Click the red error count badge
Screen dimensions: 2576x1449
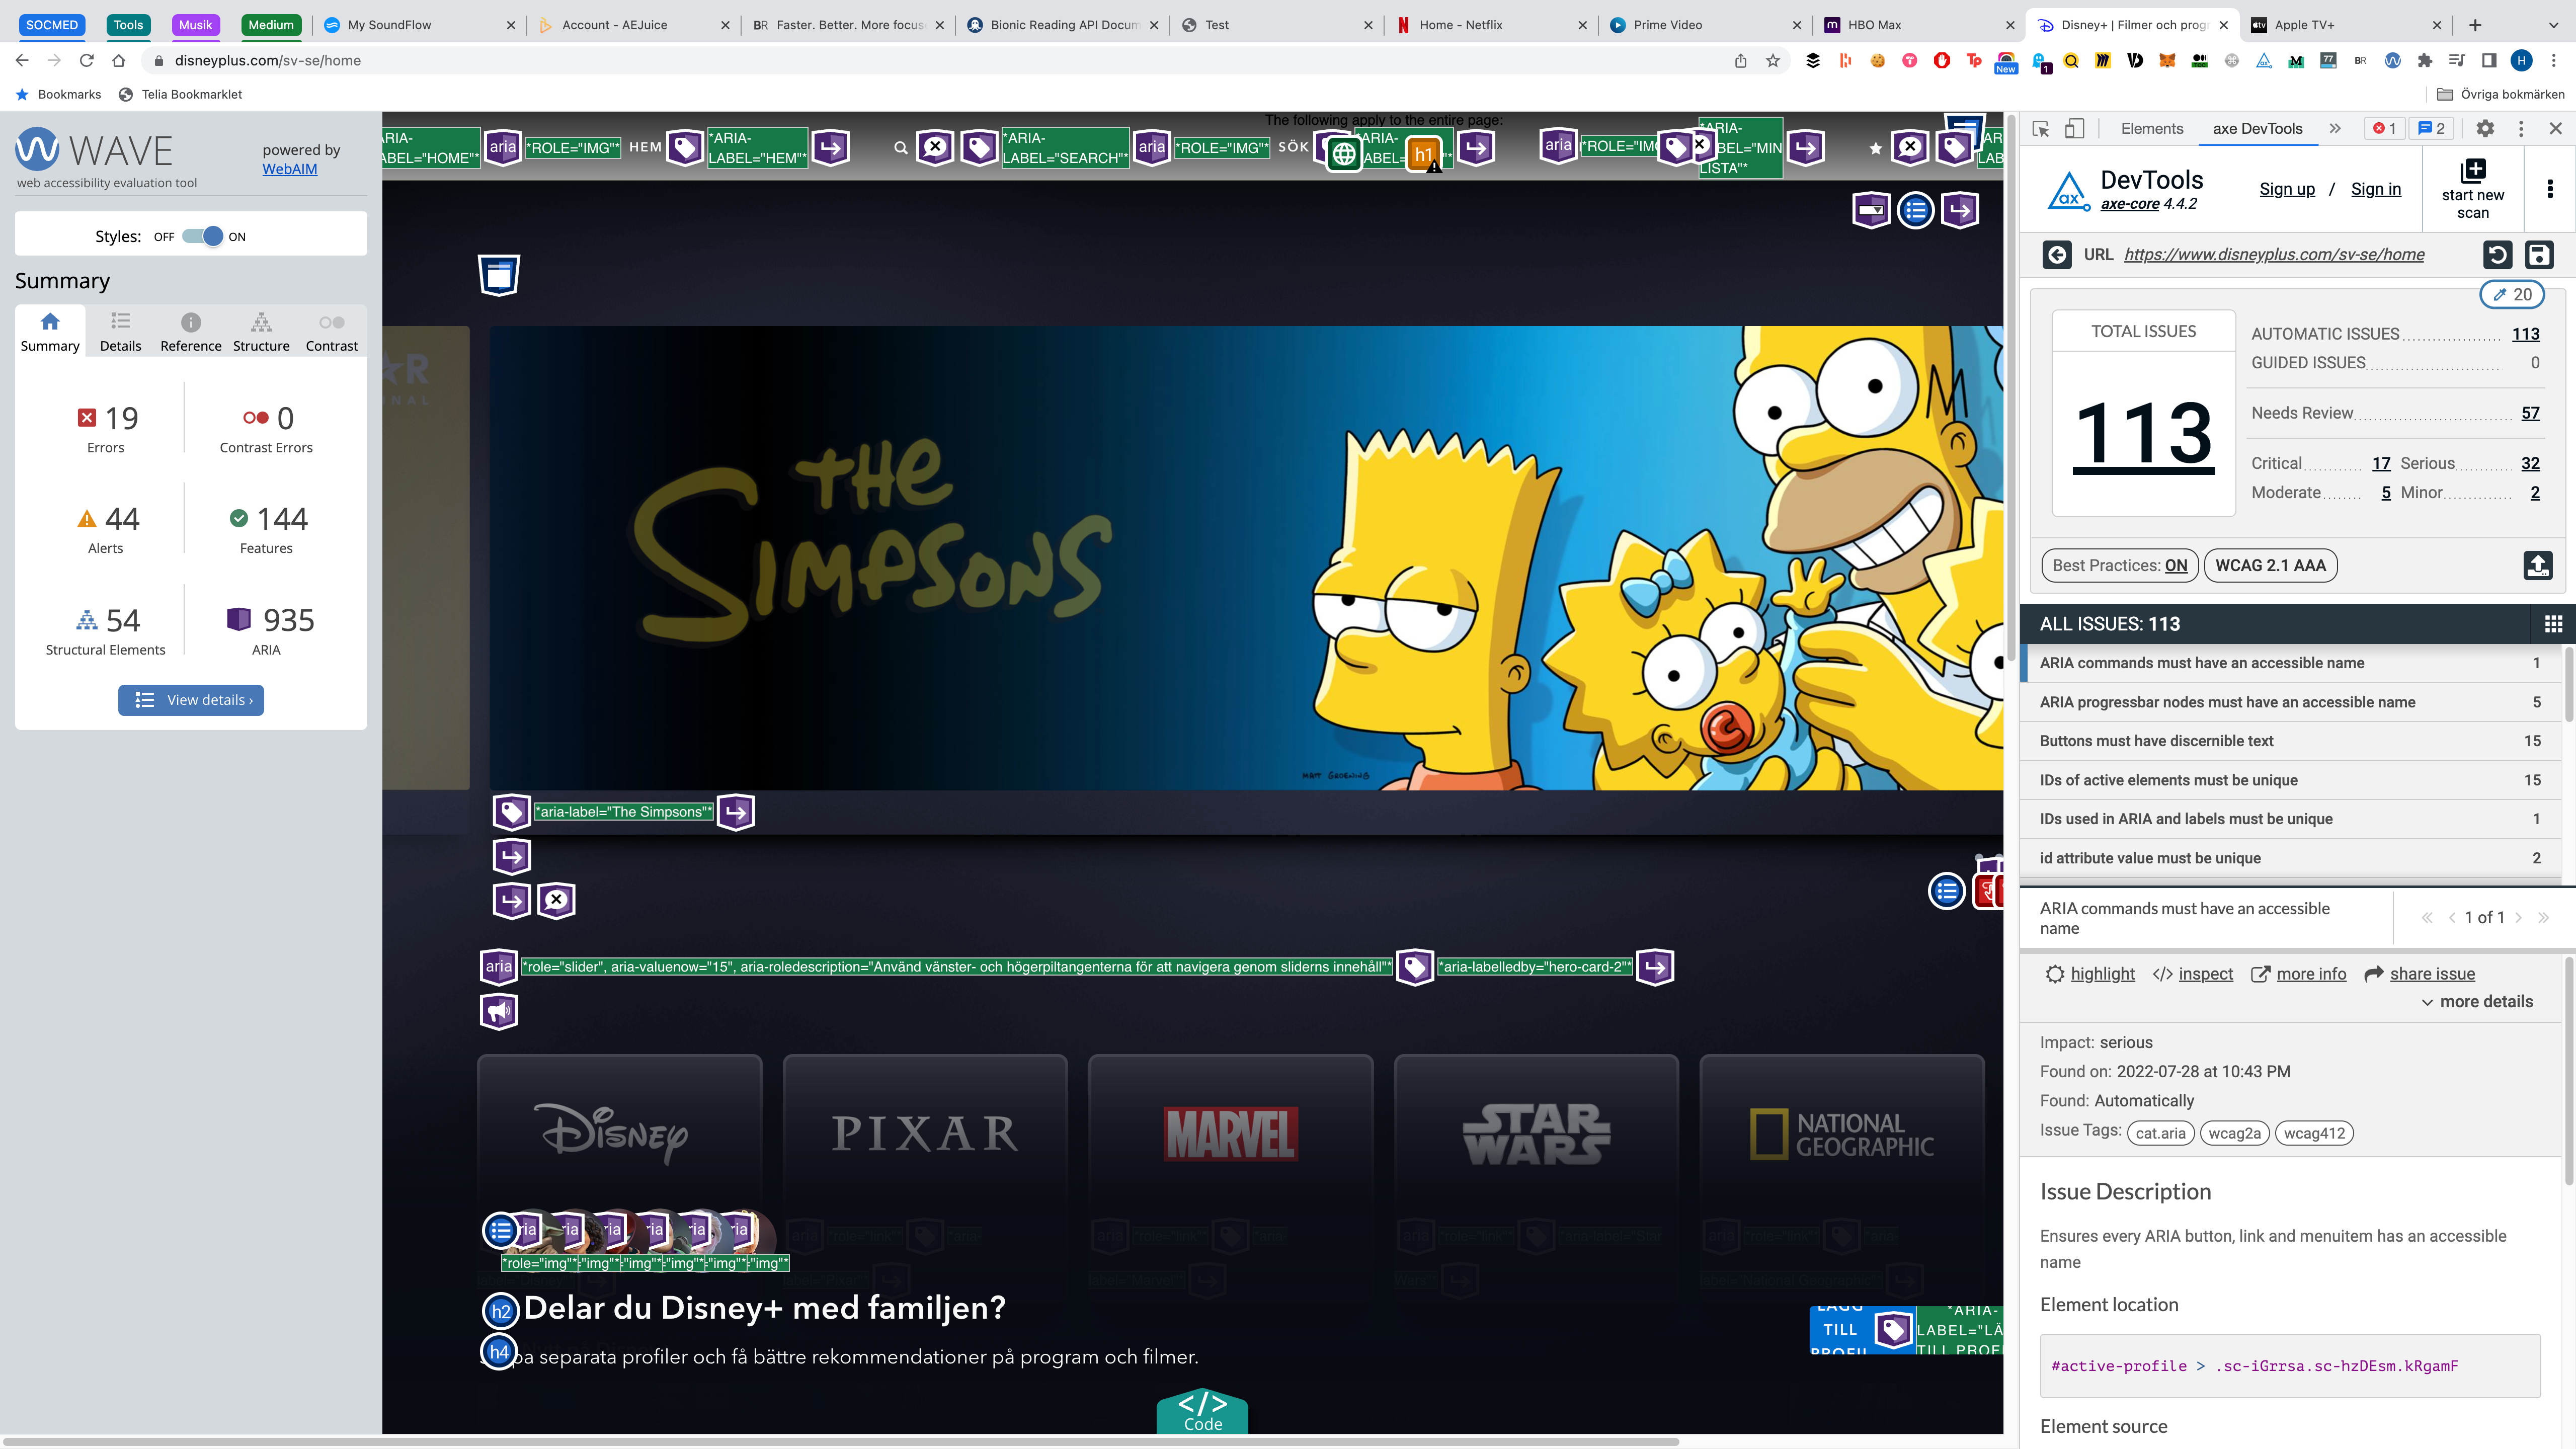[x=2385, y=128]
